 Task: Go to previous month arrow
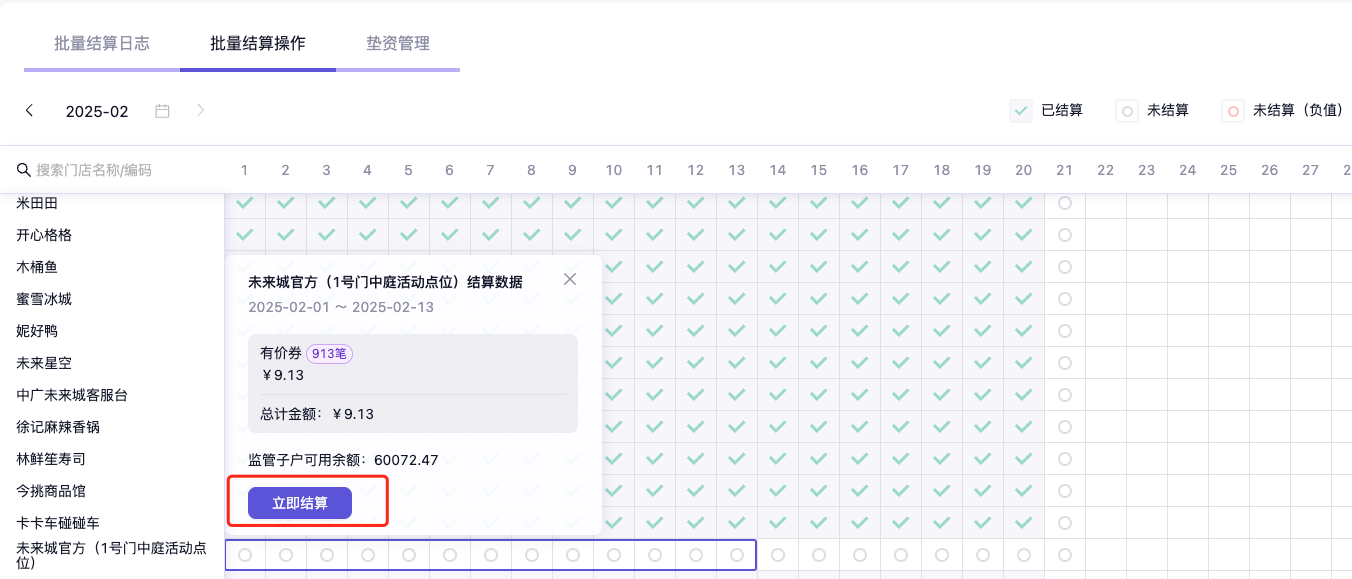tap(30, 111)
